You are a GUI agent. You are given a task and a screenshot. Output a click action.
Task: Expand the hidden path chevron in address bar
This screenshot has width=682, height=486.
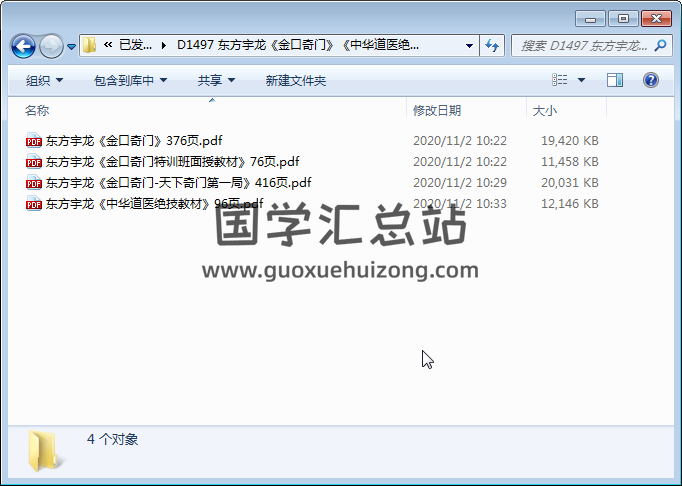tap(108, 45)
